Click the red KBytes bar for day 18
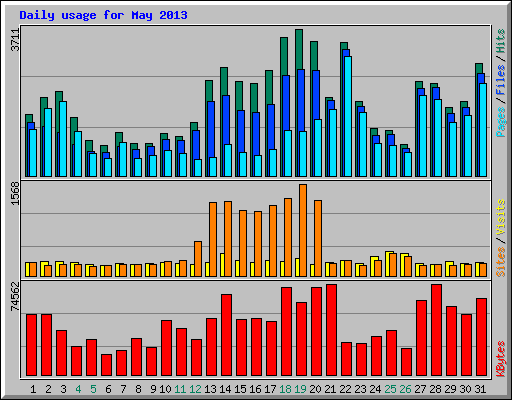 point(287,332)
